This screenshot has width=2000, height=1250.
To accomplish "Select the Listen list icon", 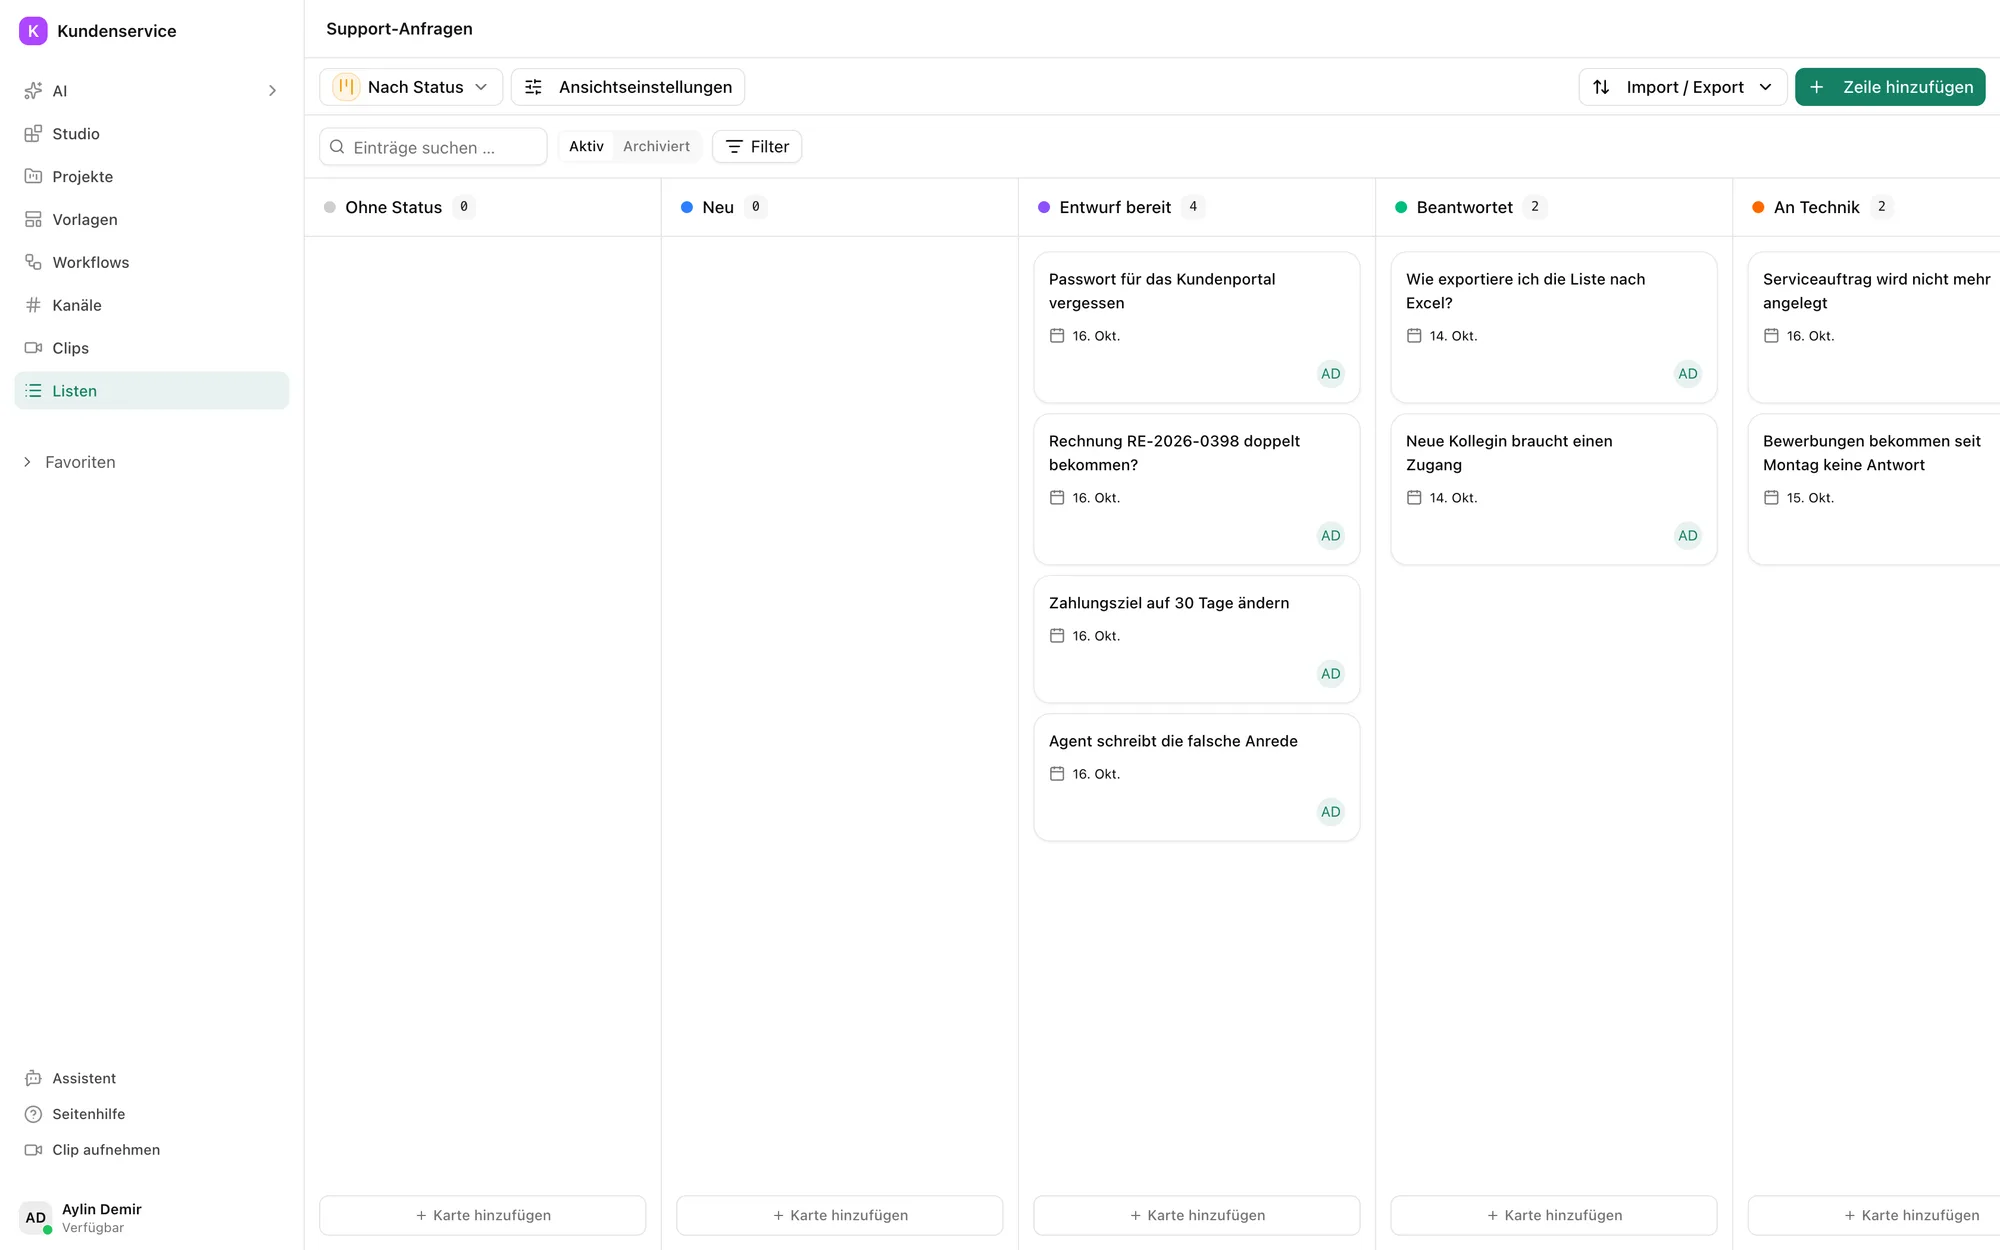I will tap(33, 391).
